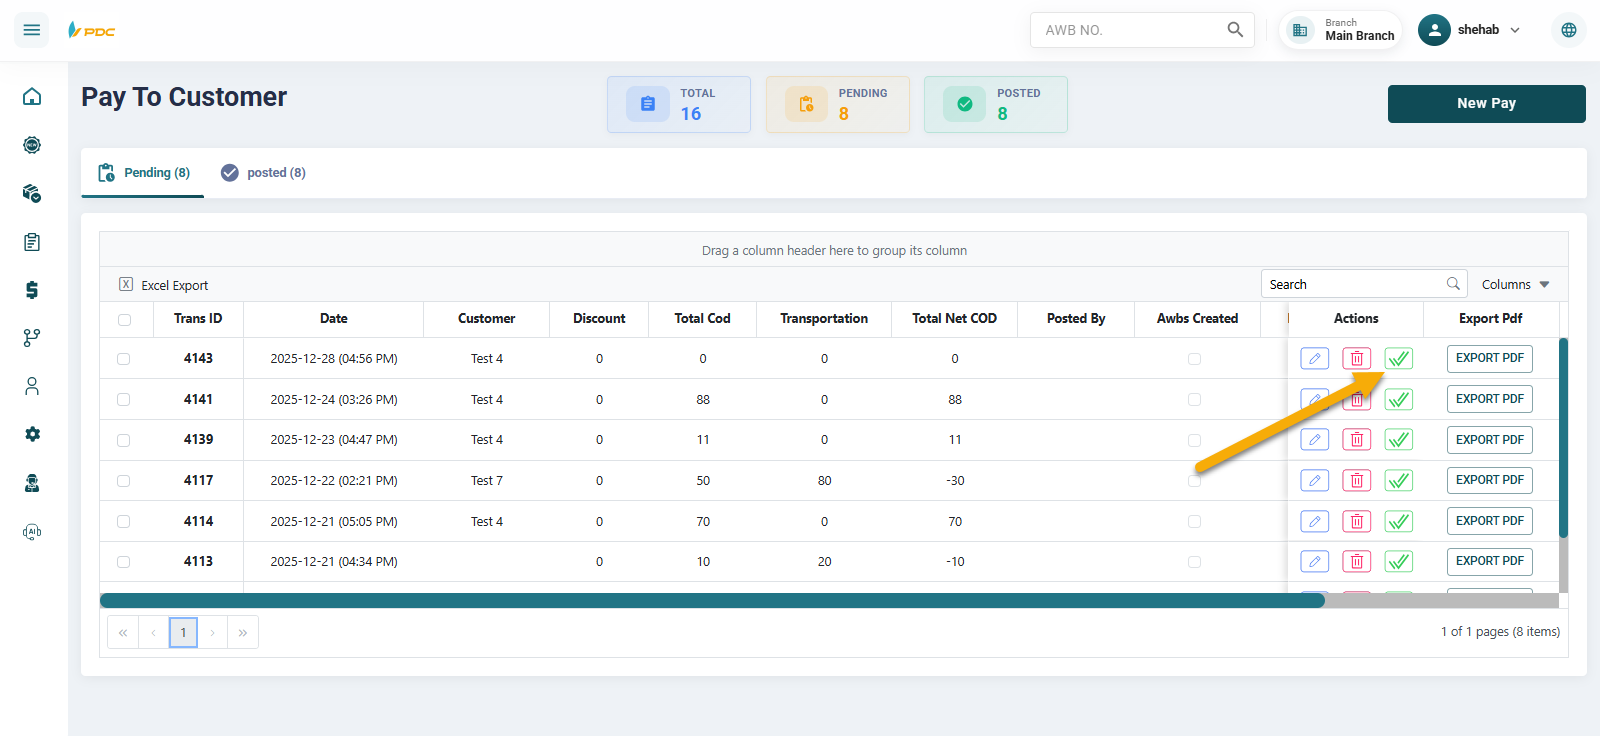Image resolution: width=1600 pixels, height=736 pixels.
Task: Click the dollar sign sidebar icon
Action: pos(32,290)
